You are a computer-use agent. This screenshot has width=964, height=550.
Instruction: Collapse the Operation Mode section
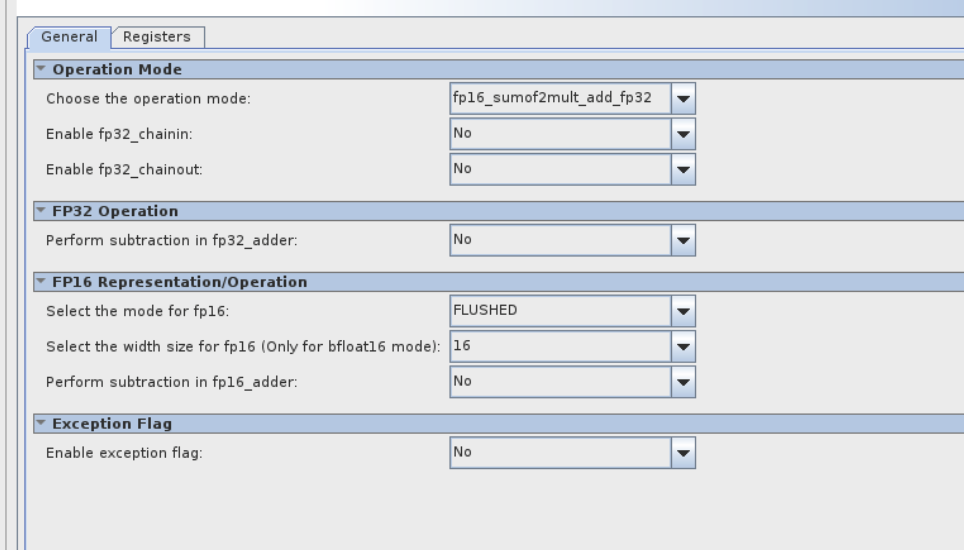tap(41, 69)
